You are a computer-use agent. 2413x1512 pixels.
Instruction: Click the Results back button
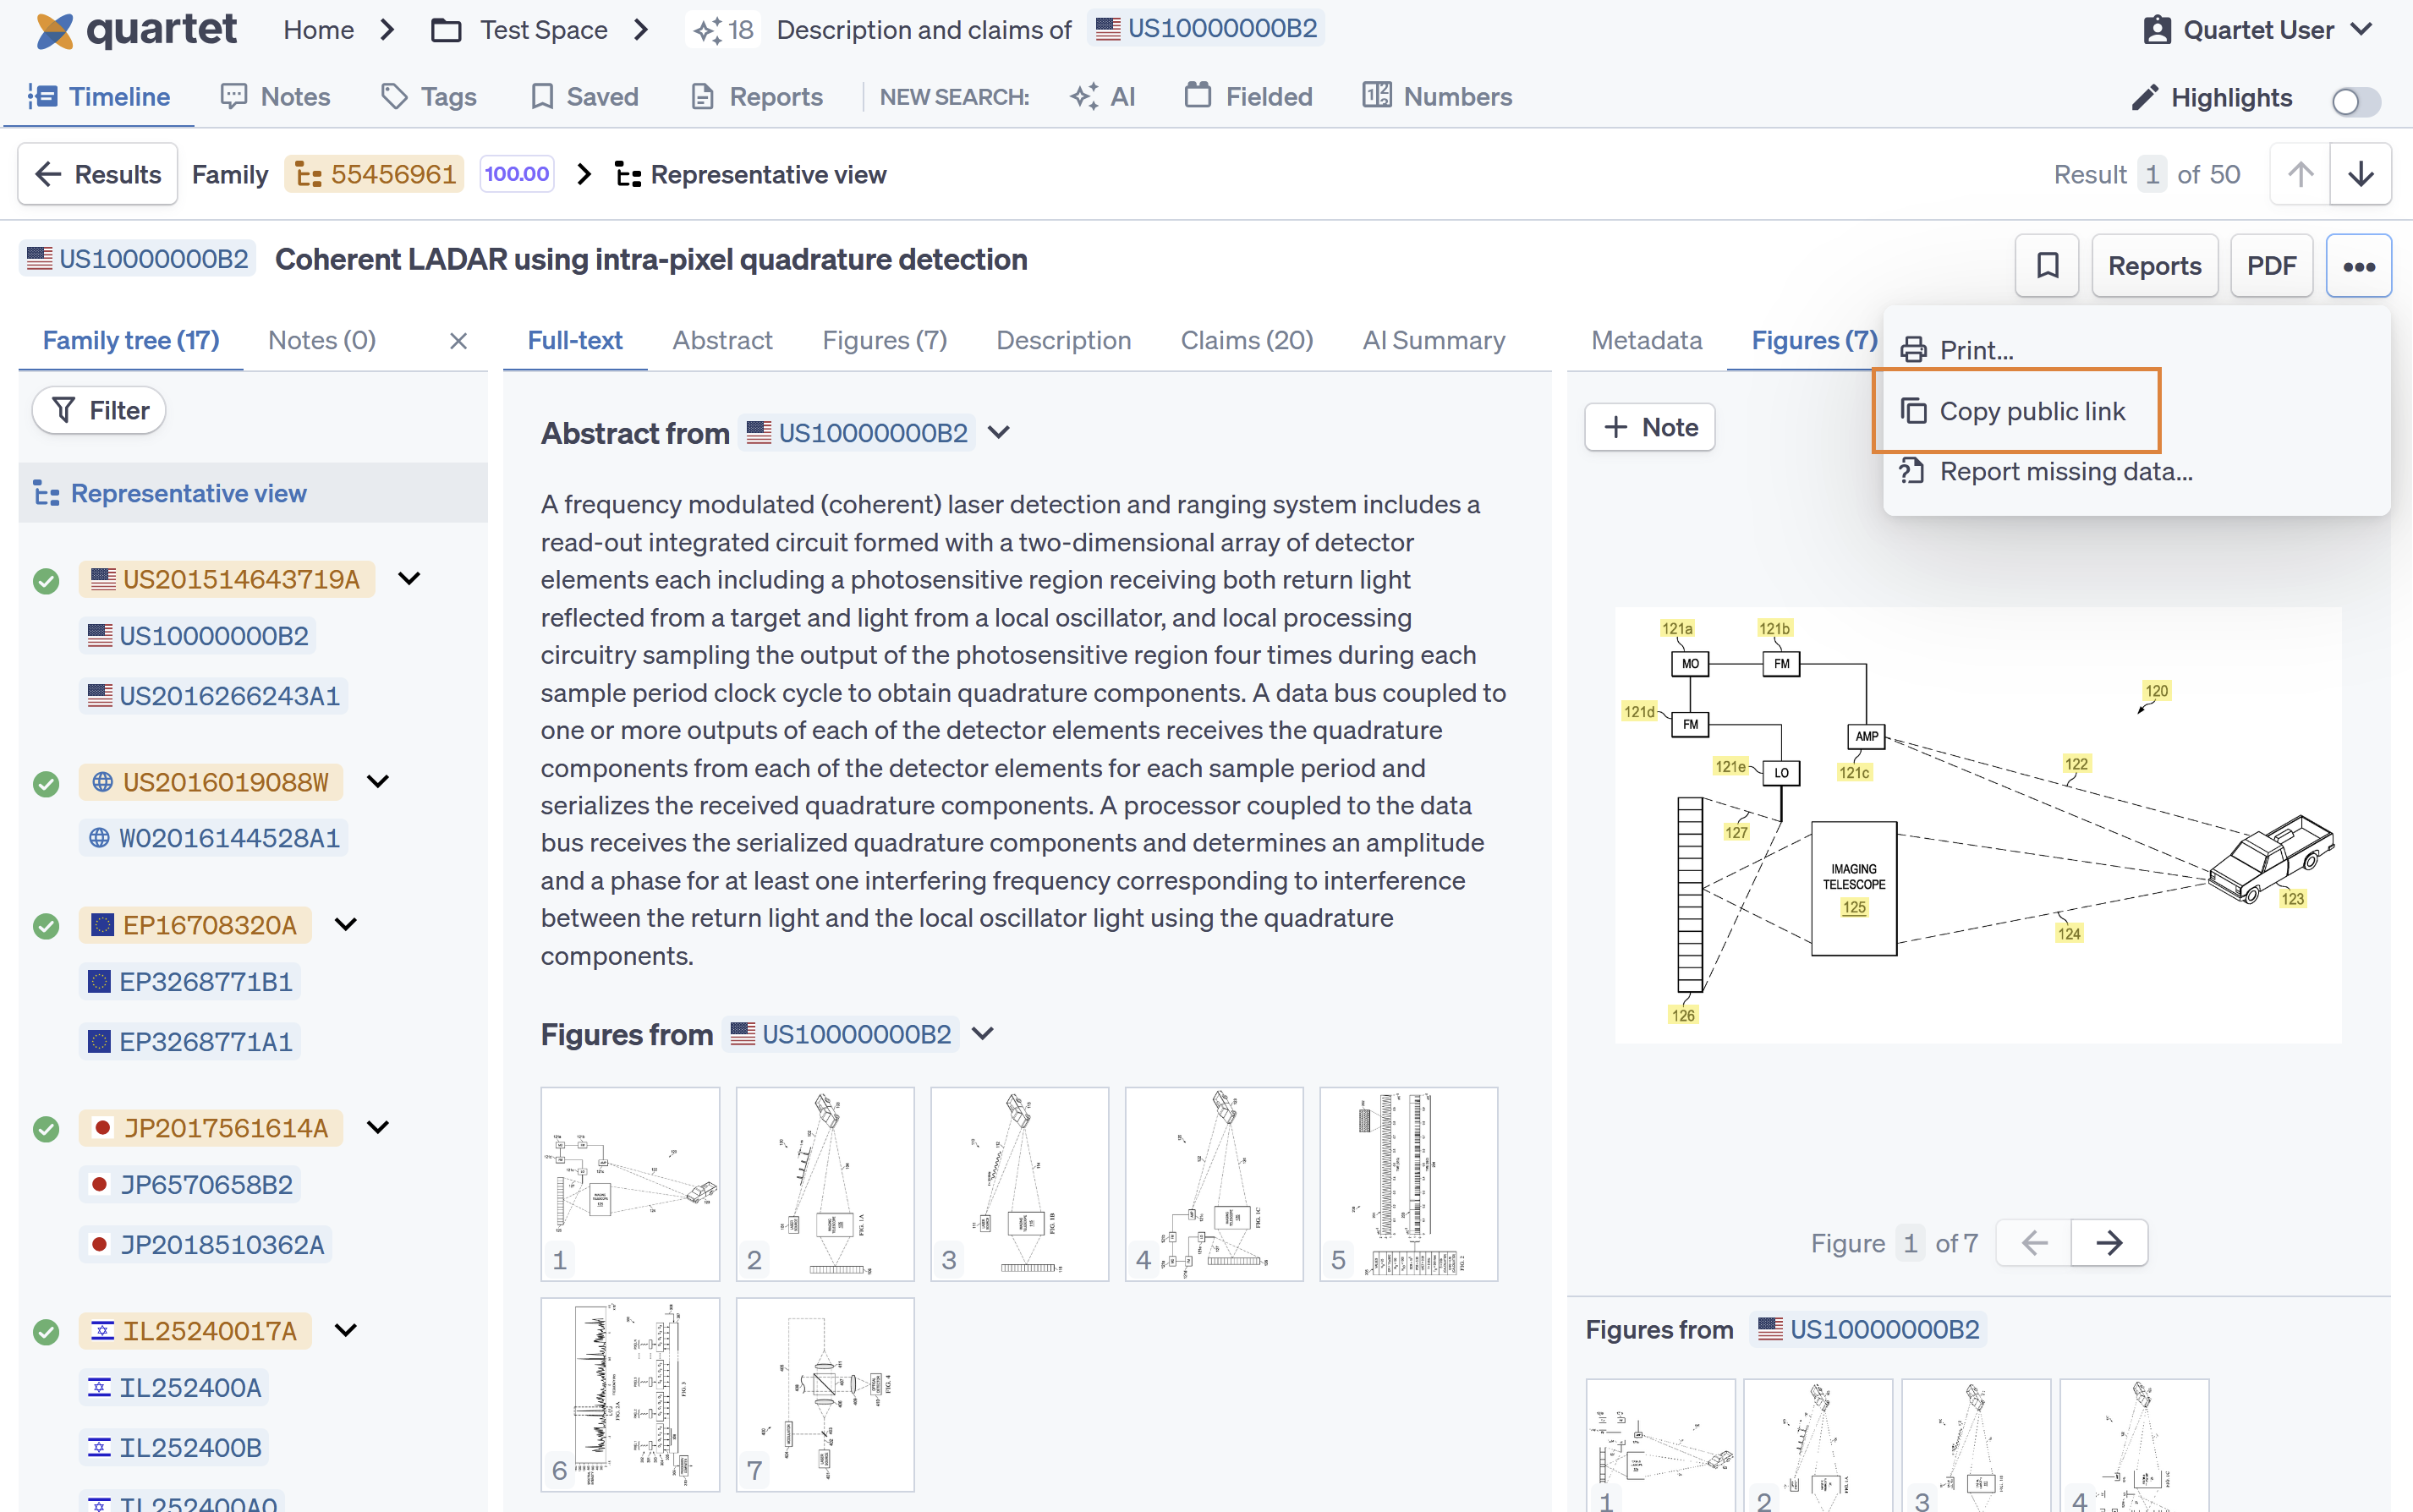[97, 174]
